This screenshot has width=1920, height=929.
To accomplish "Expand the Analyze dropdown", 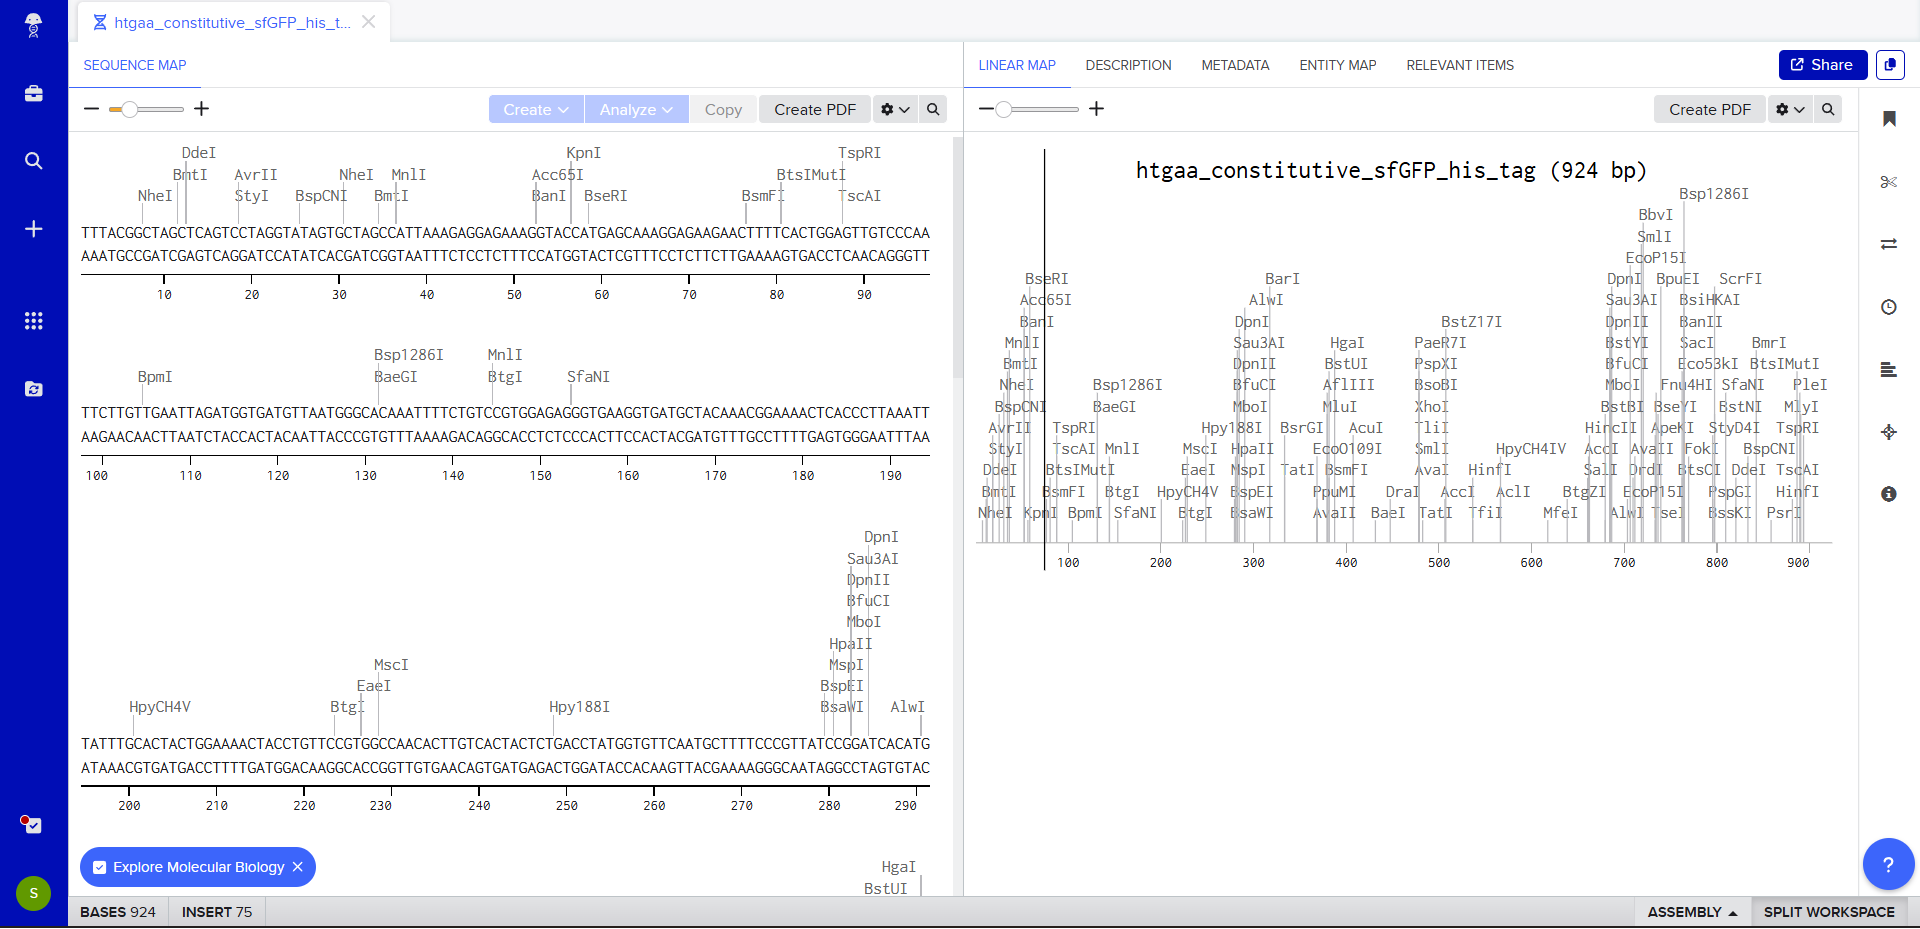I will coord(636,109).
